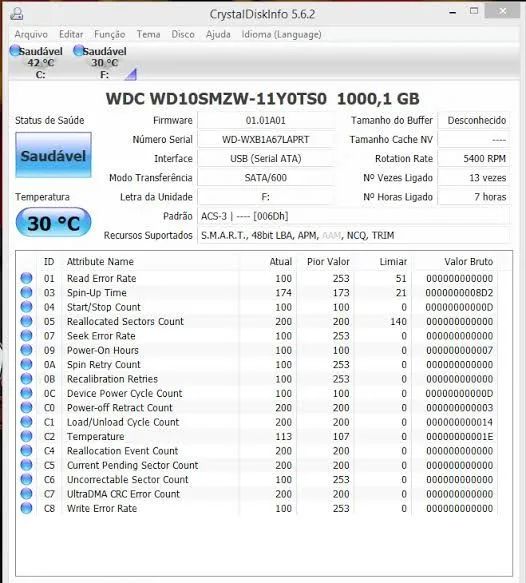Click the Attribute Name column header
Viewport: 526px width, 583px height.
pos(100,262)
